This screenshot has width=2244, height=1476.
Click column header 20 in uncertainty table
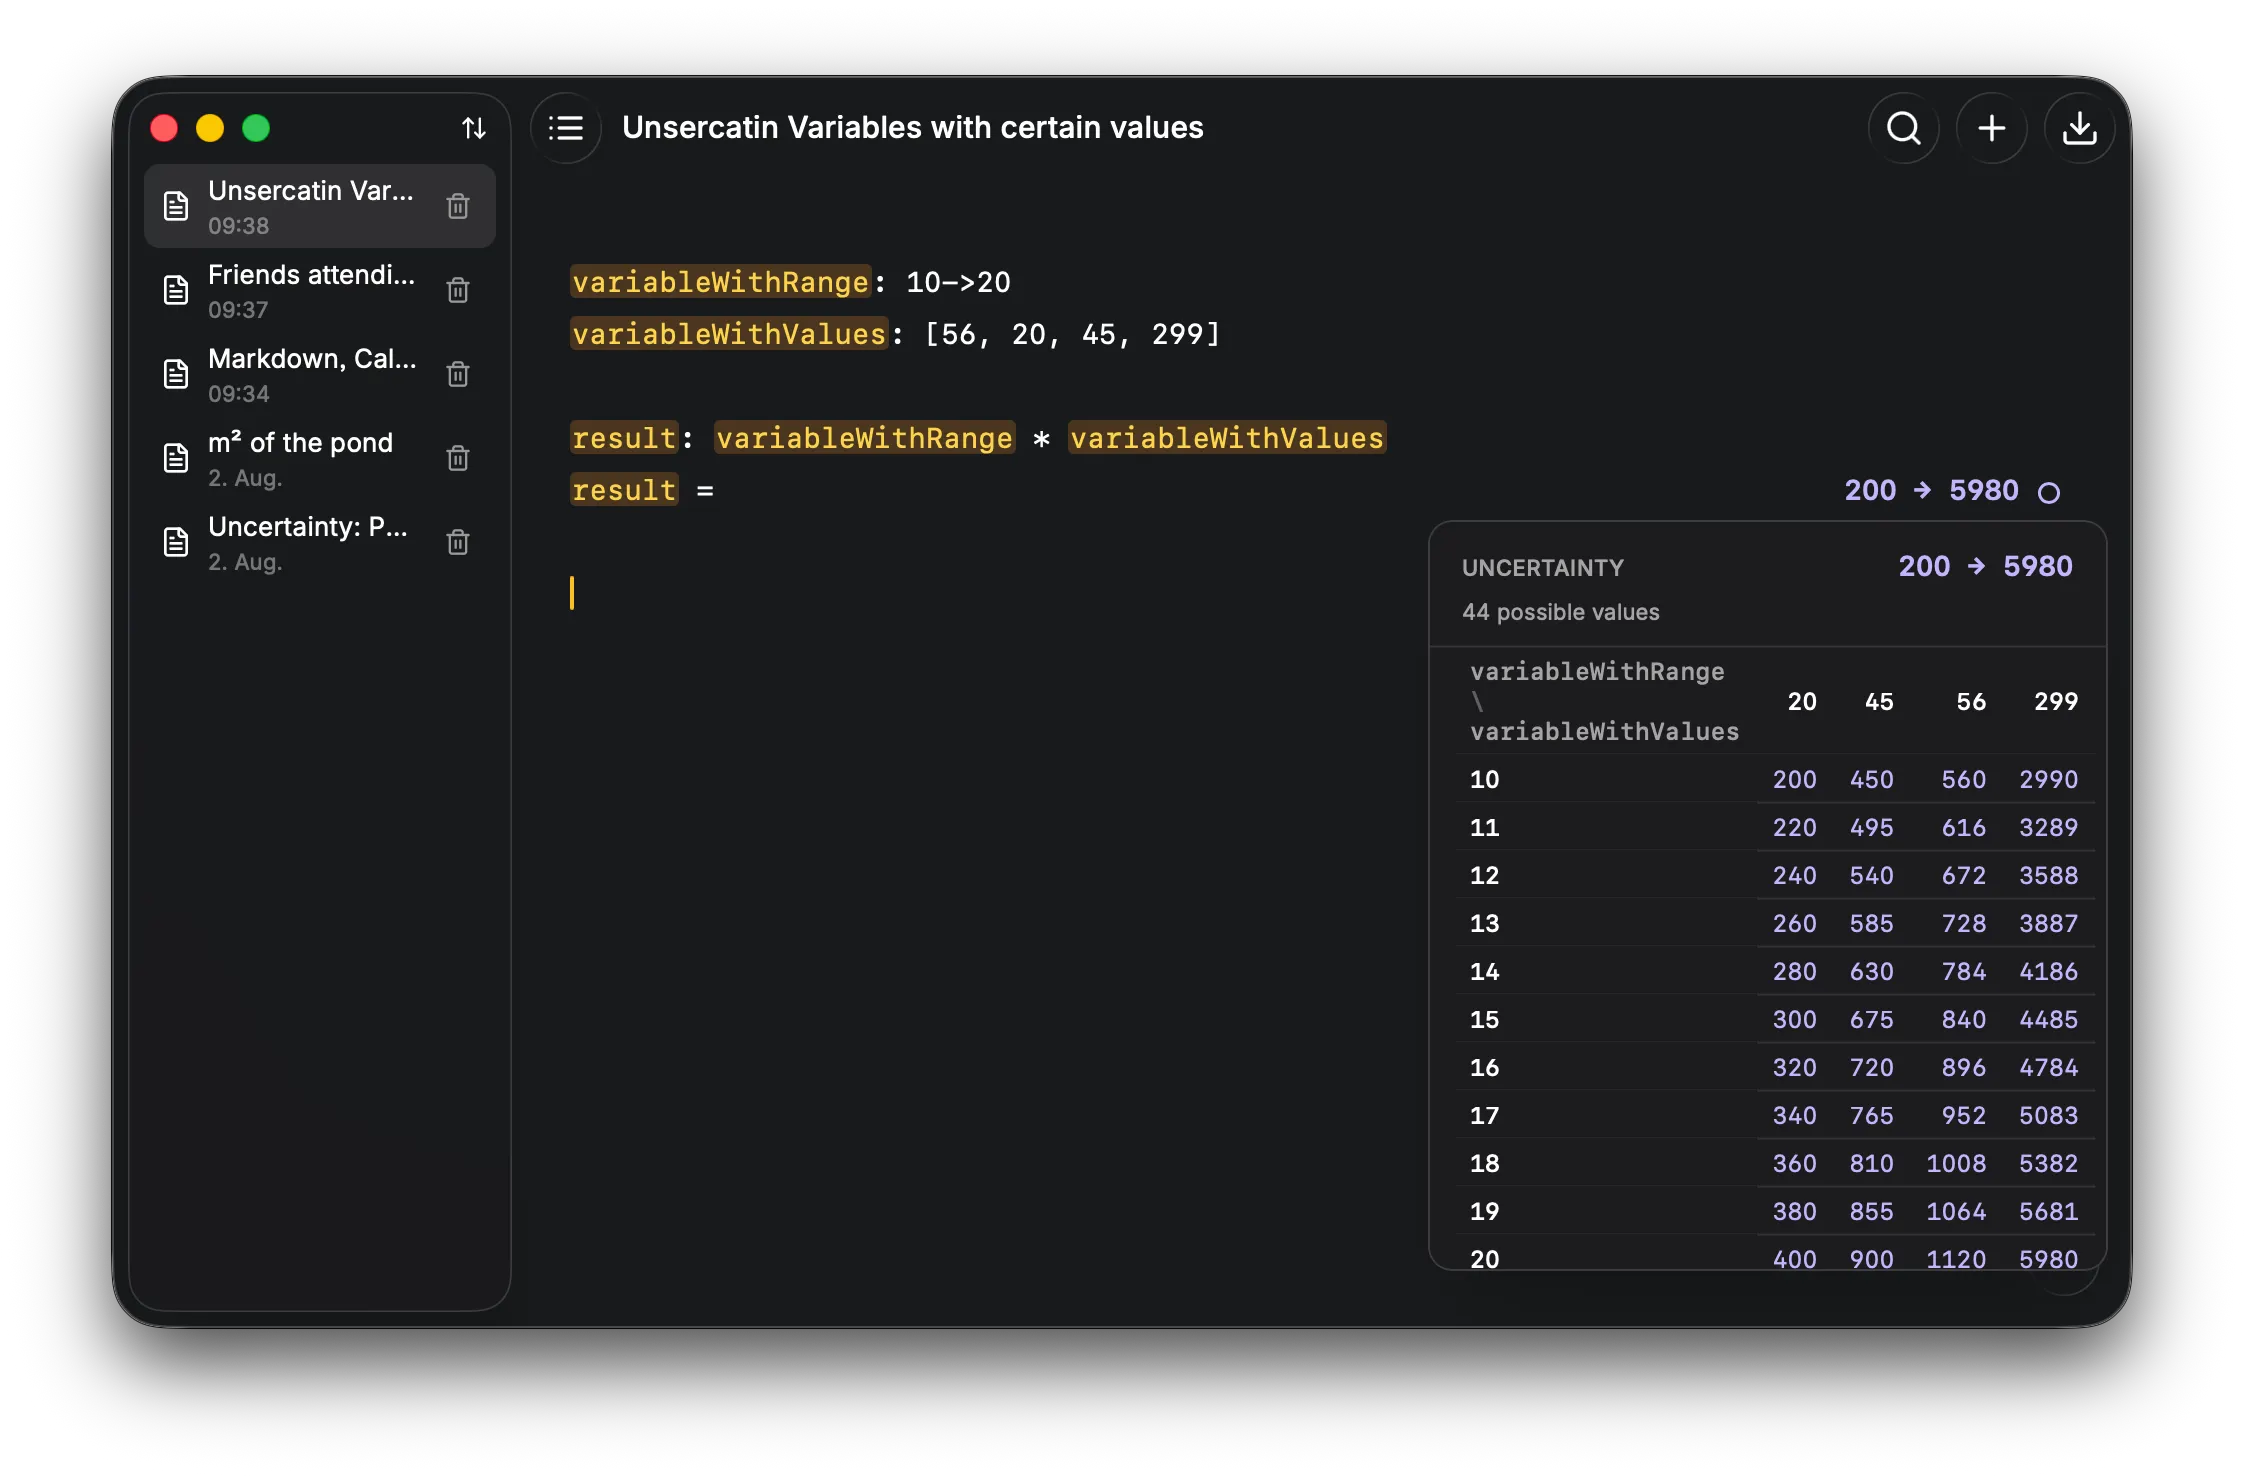[x=1802, y=702]
